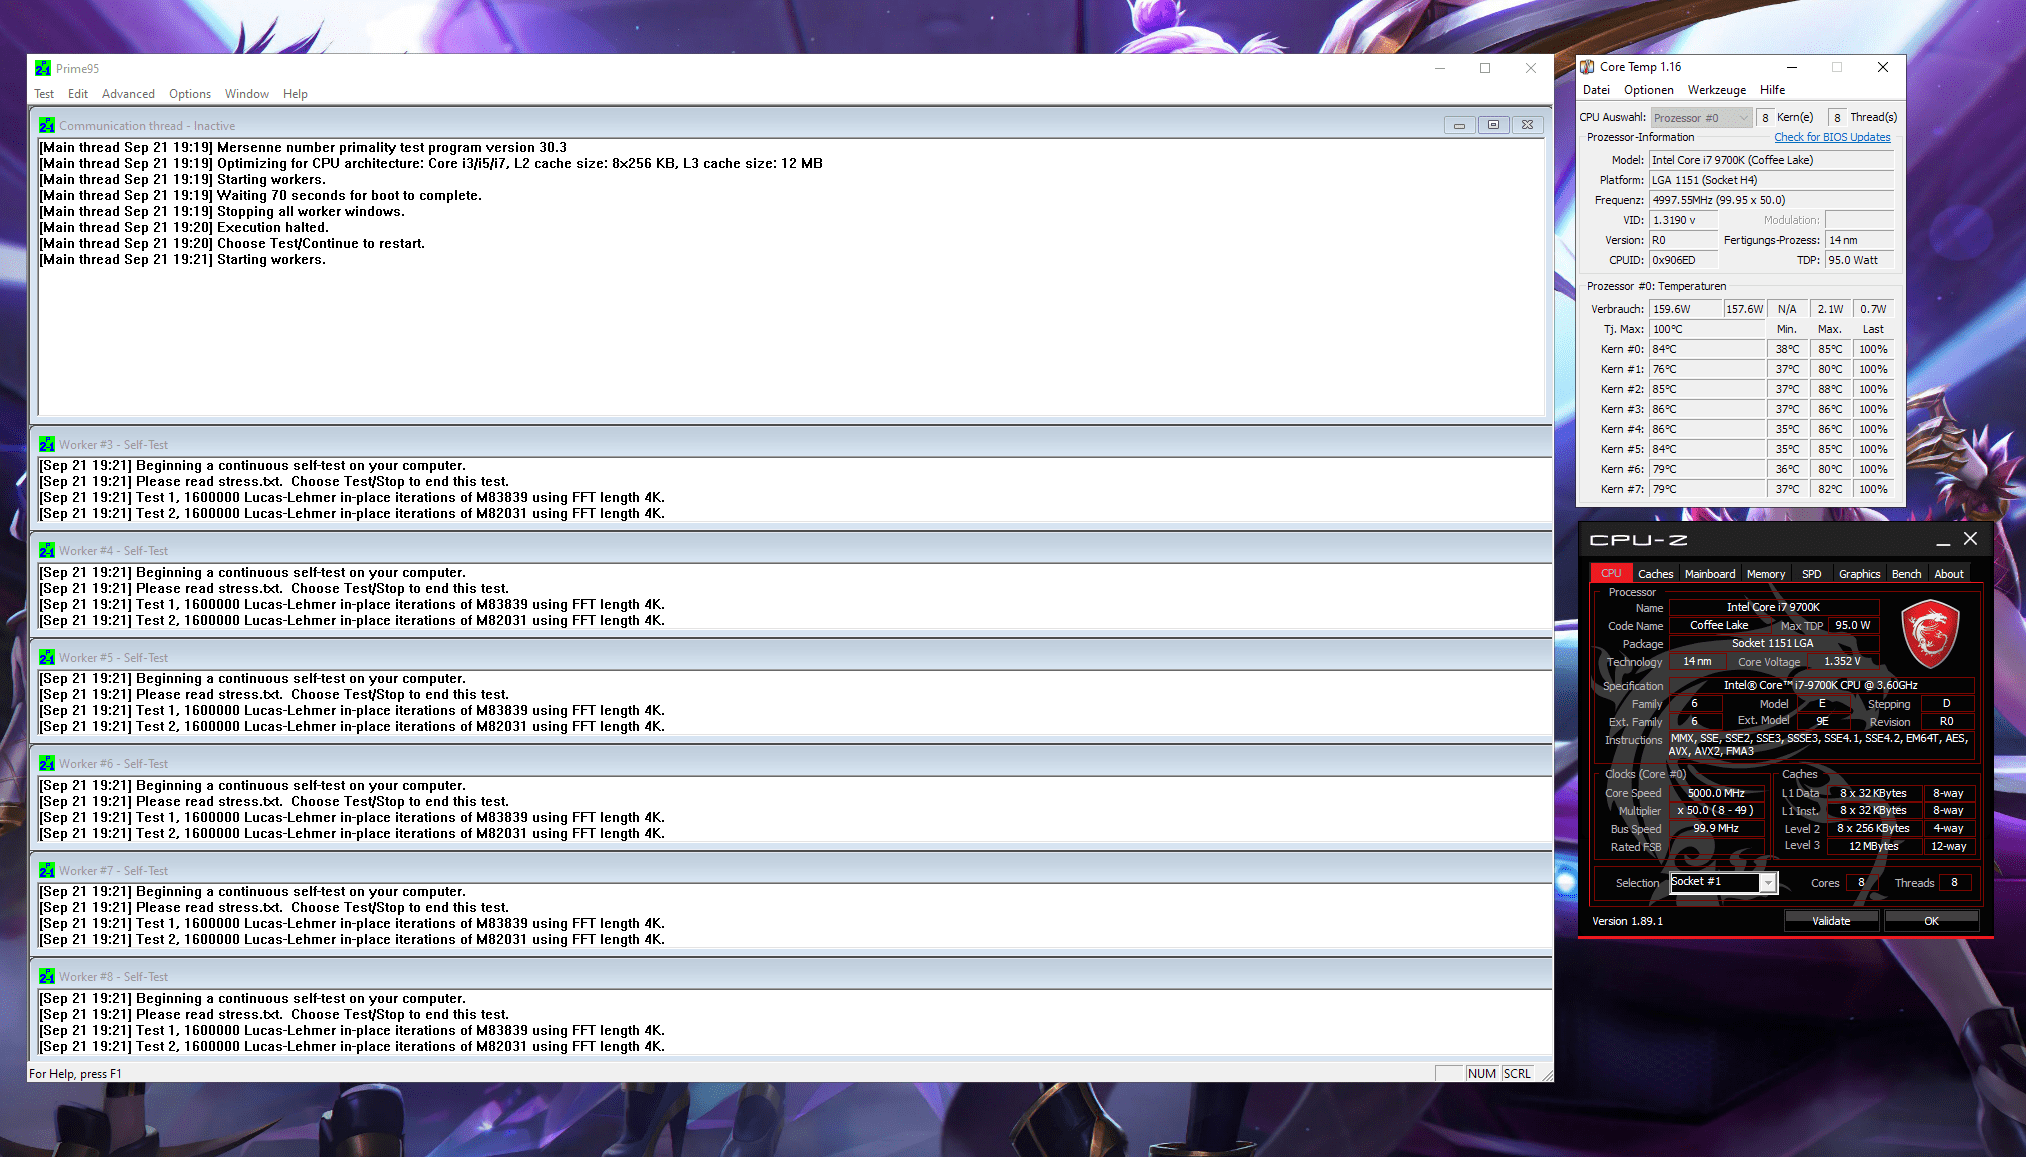Open the Werkzeuge menu in Core Temp
The width and height of the screenshot is (2026, 1157).
(1716, 90)
